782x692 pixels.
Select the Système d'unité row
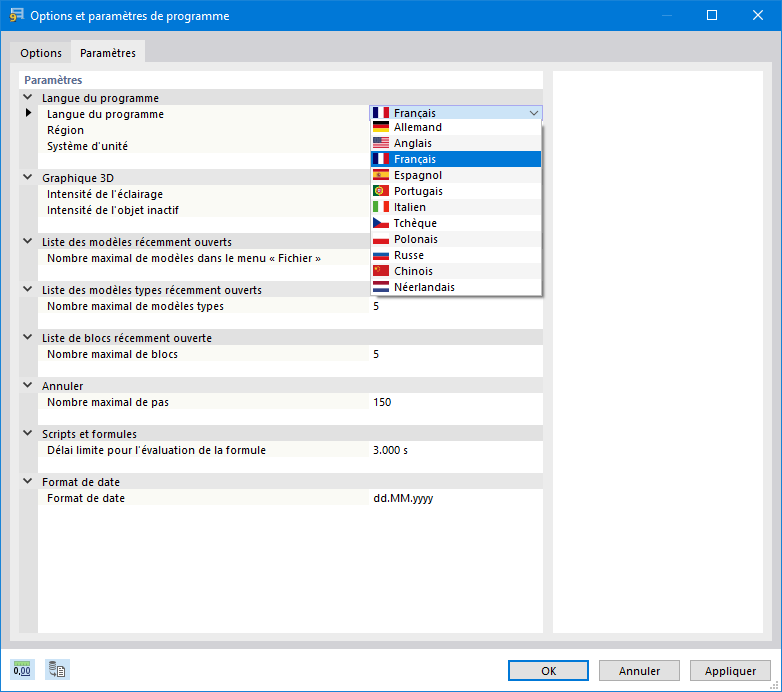[203, 146]
